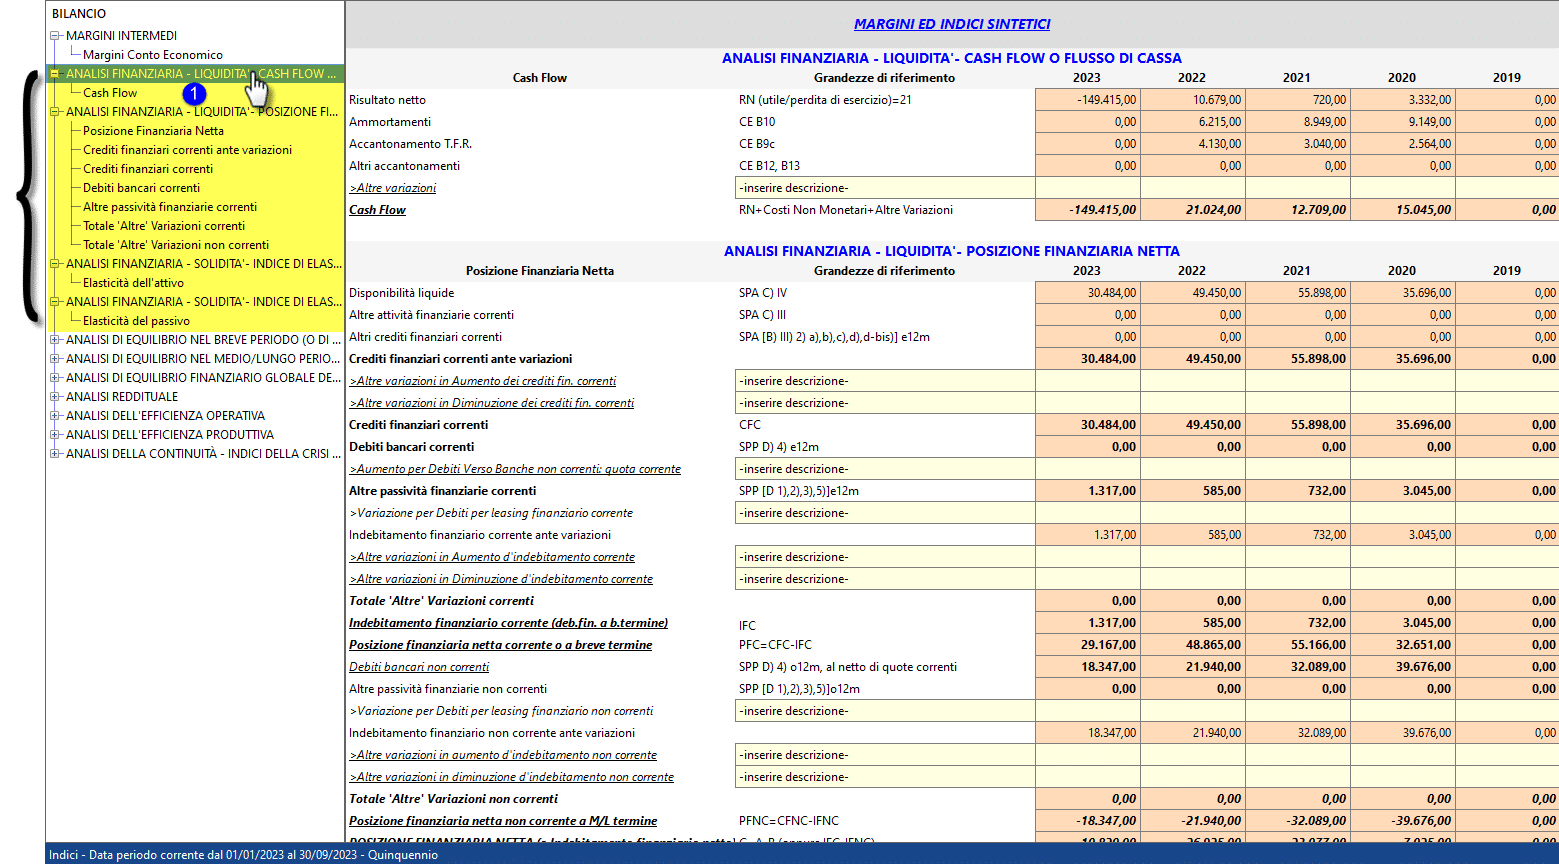Select Margini Conto Economico in the tree
Image resolution: width=1559 pixels, height=864 pixels.
153,55
